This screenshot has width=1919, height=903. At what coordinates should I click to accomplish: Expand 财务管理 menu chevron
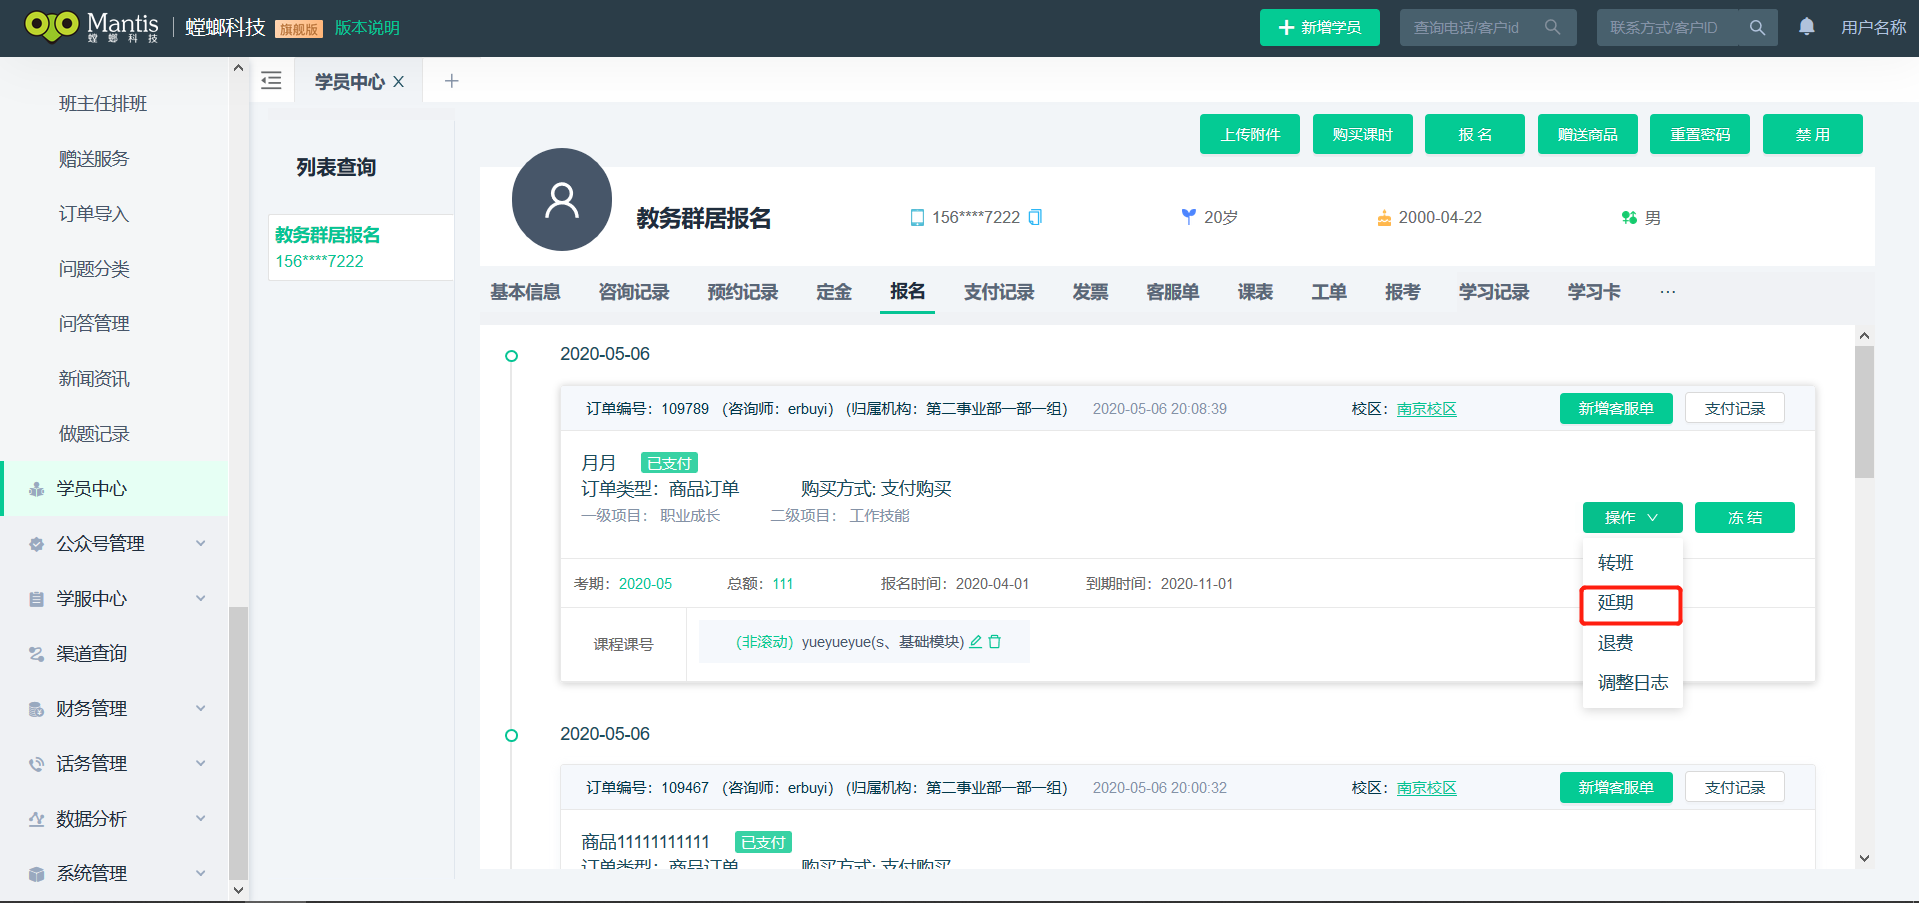click(x=200, y=709)
